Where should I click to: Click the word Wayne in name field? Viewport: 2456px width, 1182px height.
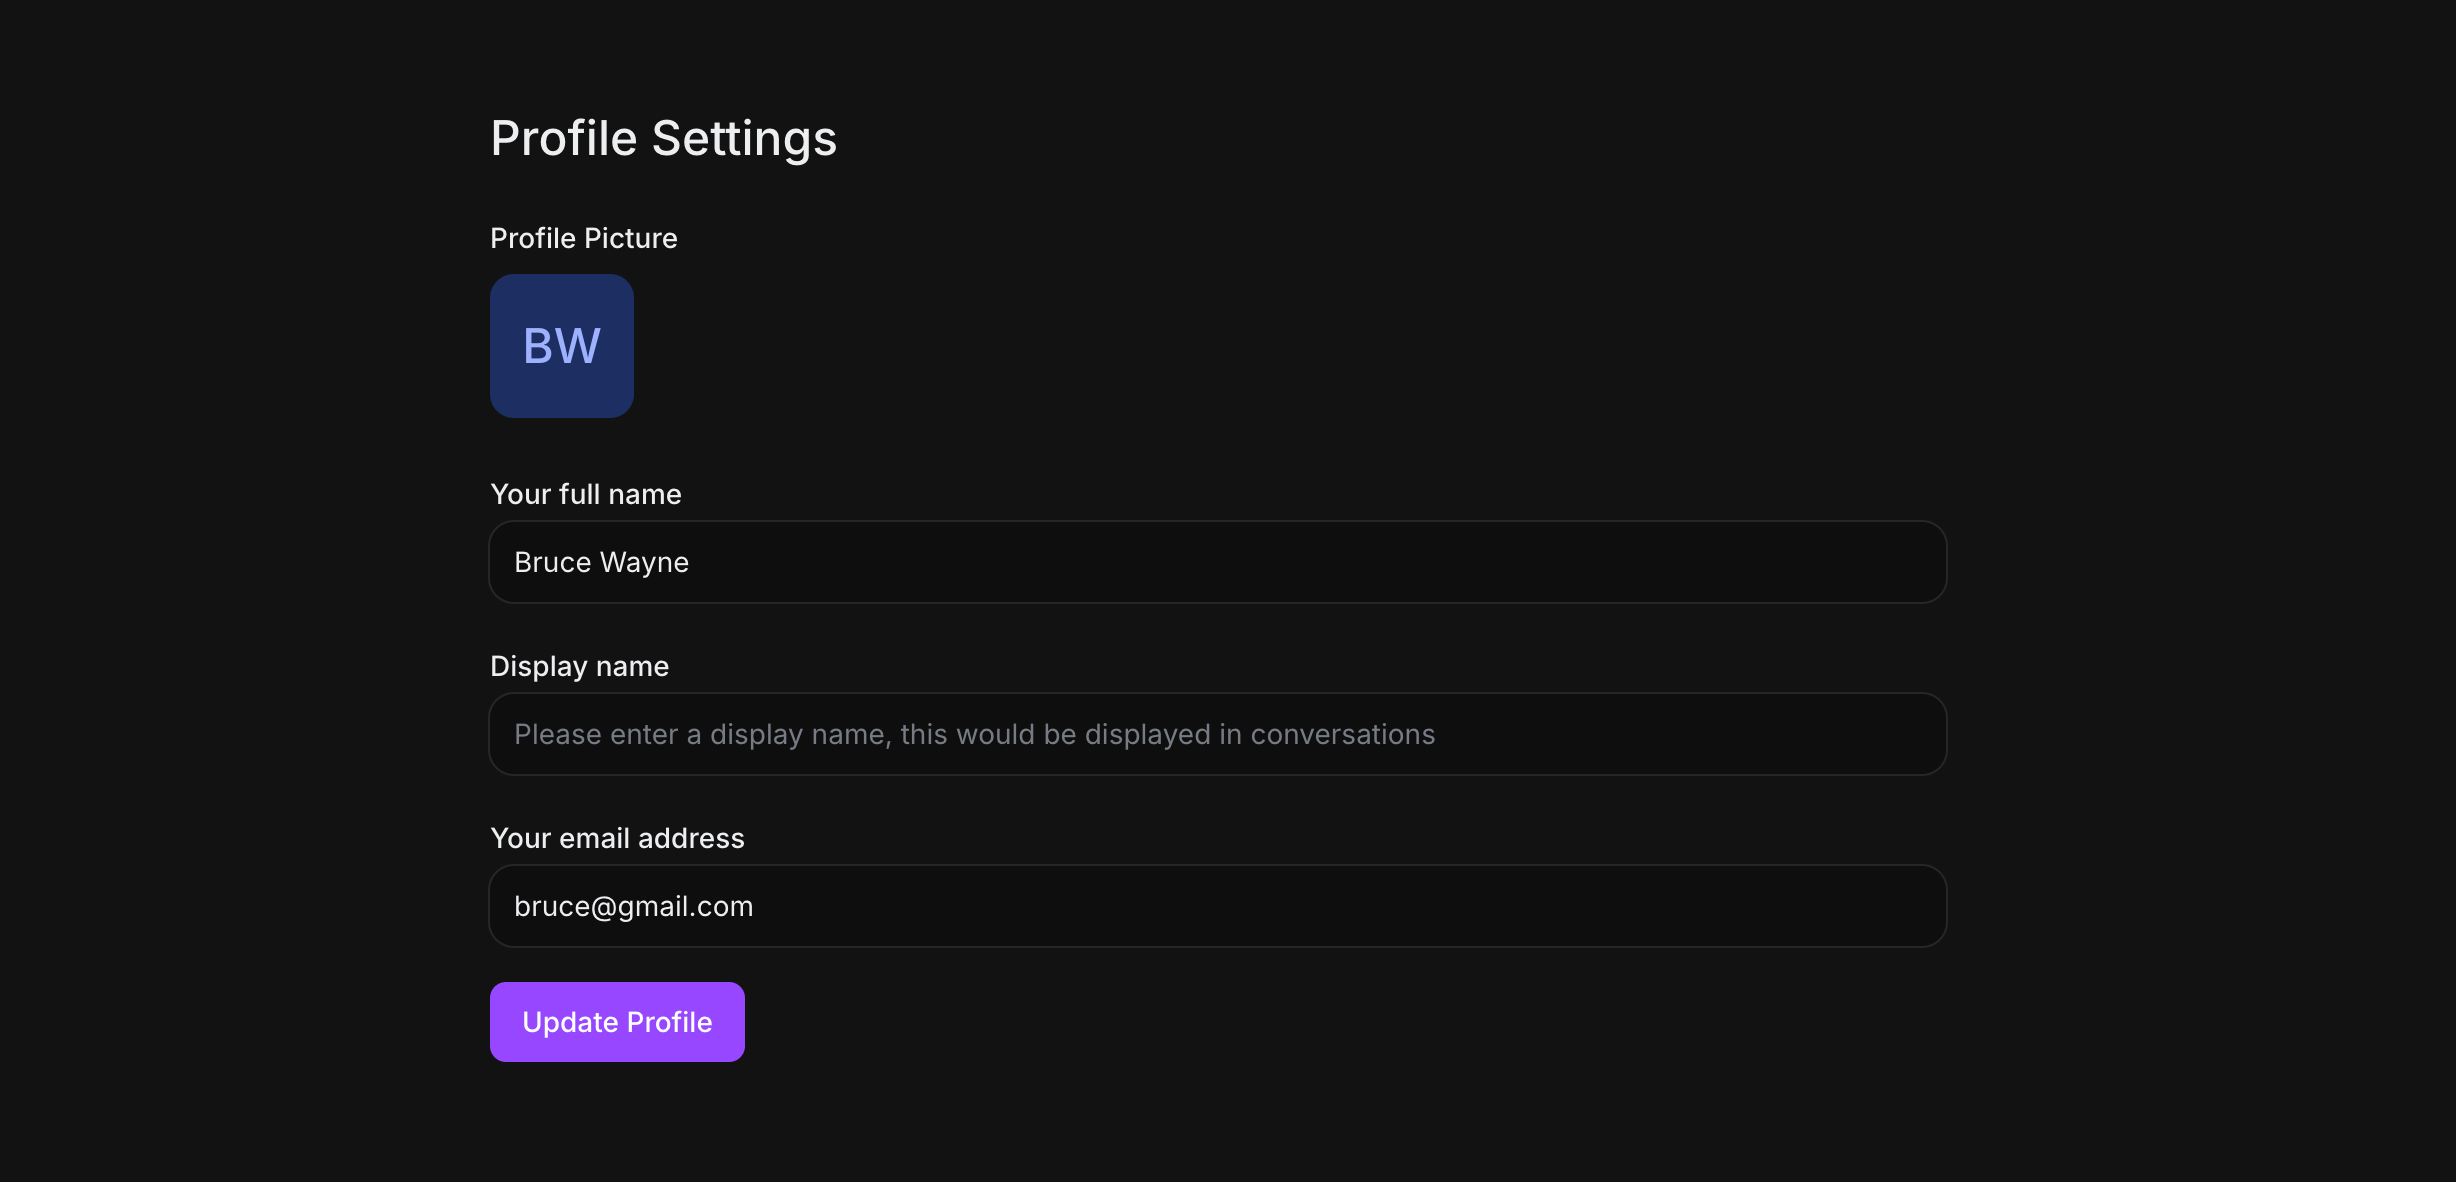click(644, 562)
